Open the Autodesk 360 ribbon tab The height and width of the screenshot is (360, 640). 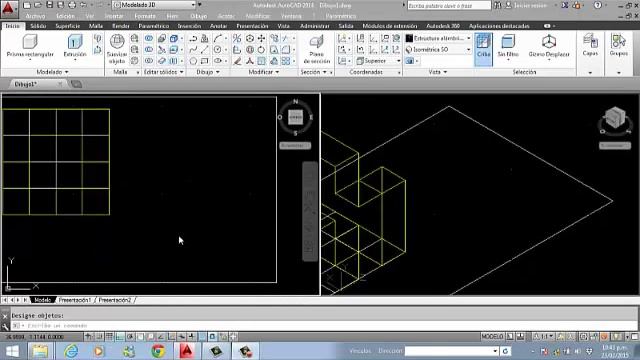pyautogui.click(x=443, y=26)
